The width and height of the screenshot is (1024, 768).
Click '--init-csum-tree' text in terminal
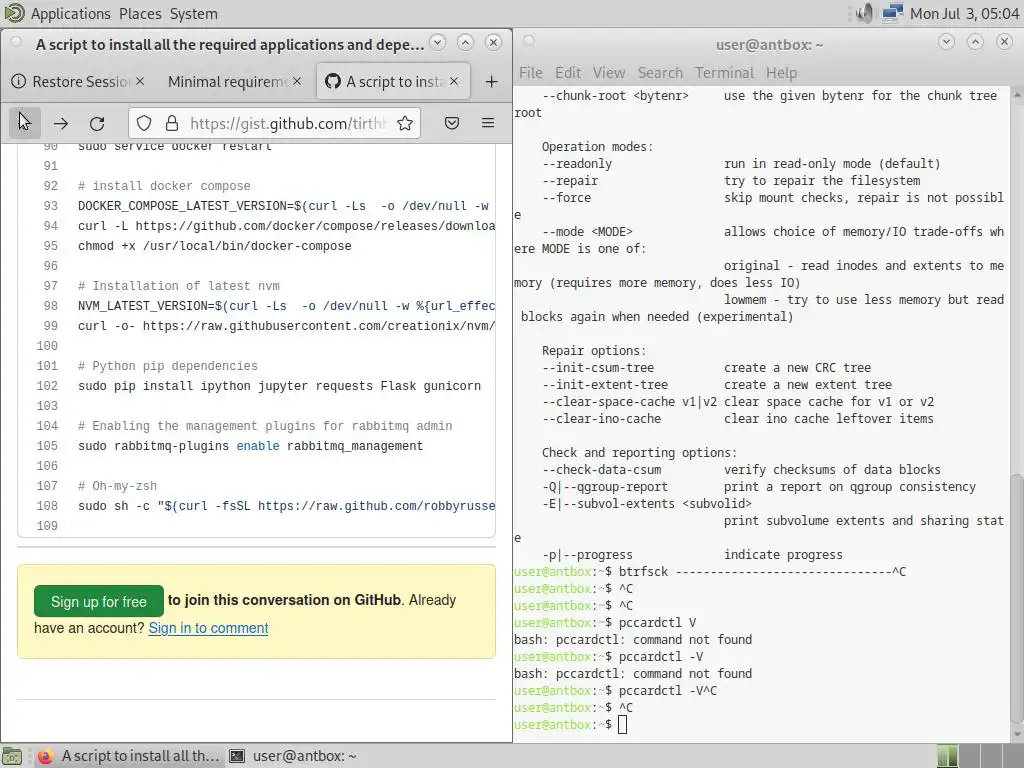pyautogui.click(x=598, y=368)
